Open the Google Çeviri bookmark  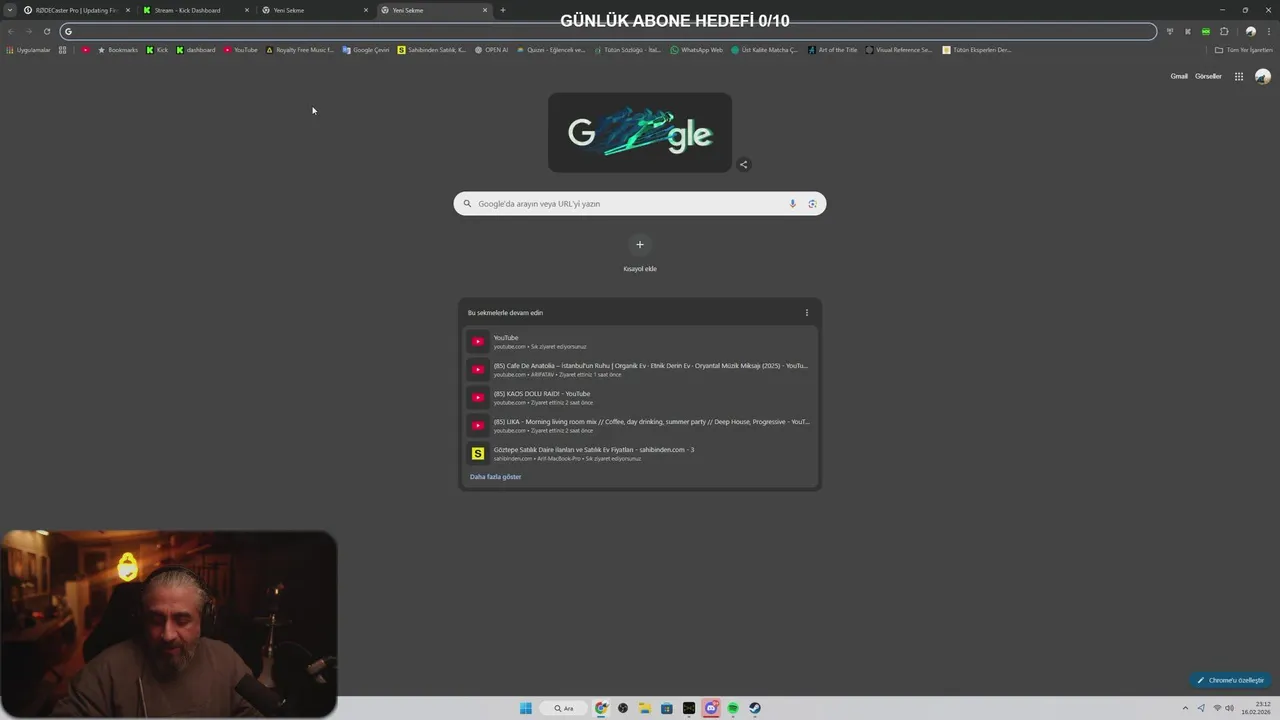point(366,50)
